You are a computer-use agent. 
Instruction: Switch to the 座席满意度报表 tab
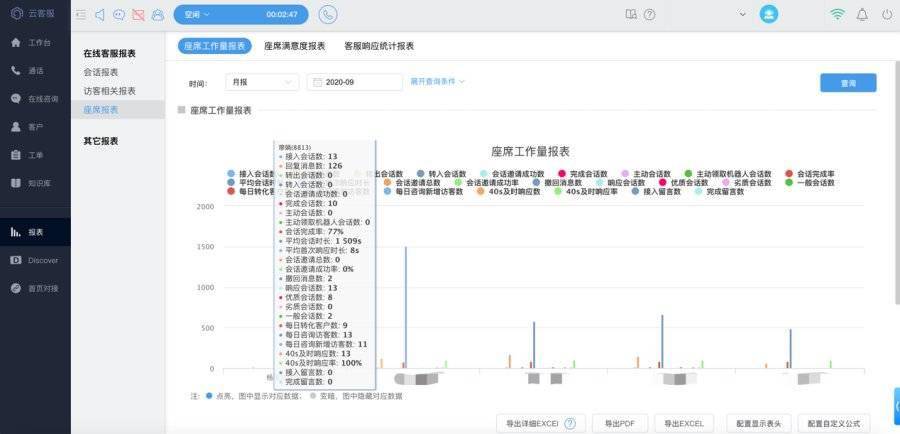point(294,46)
